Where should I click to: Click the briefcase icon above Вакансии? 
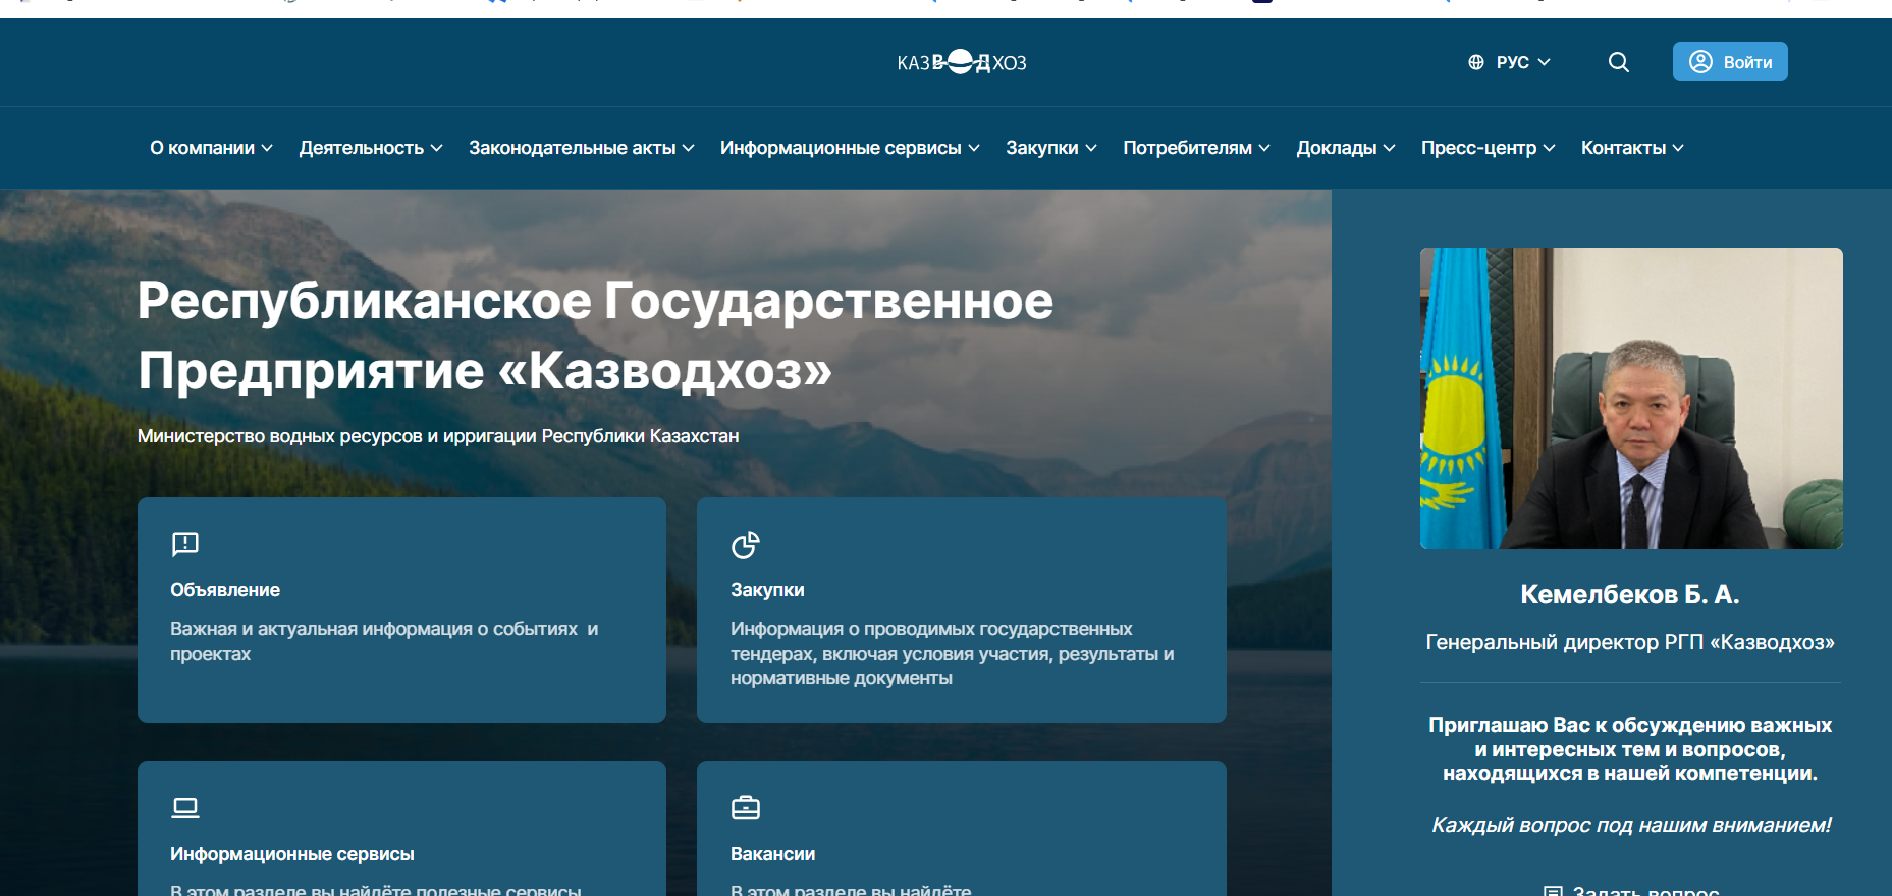745,807
